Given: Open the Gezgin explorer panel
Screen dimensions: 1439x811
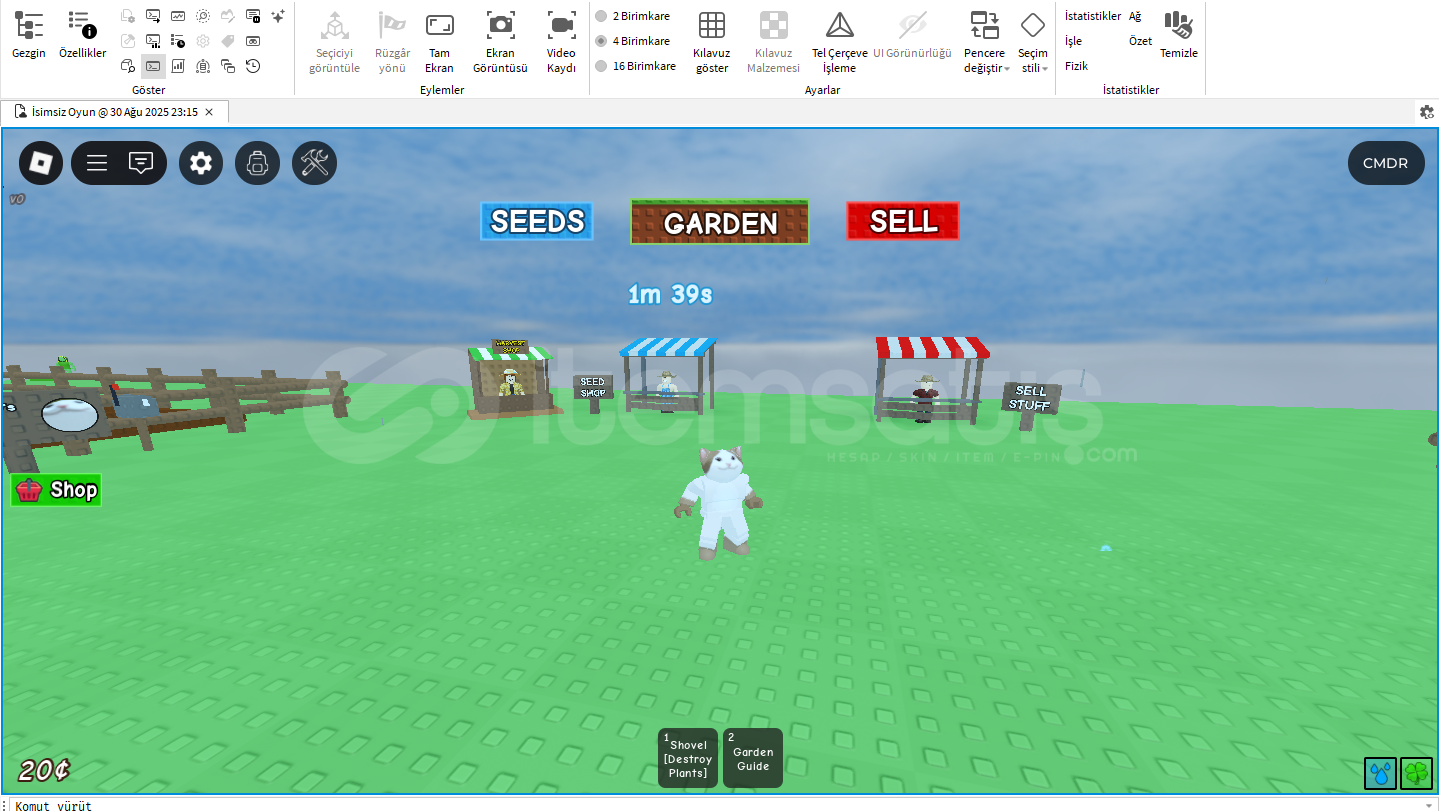Looking at the screenshot, I should coord(29,35).
